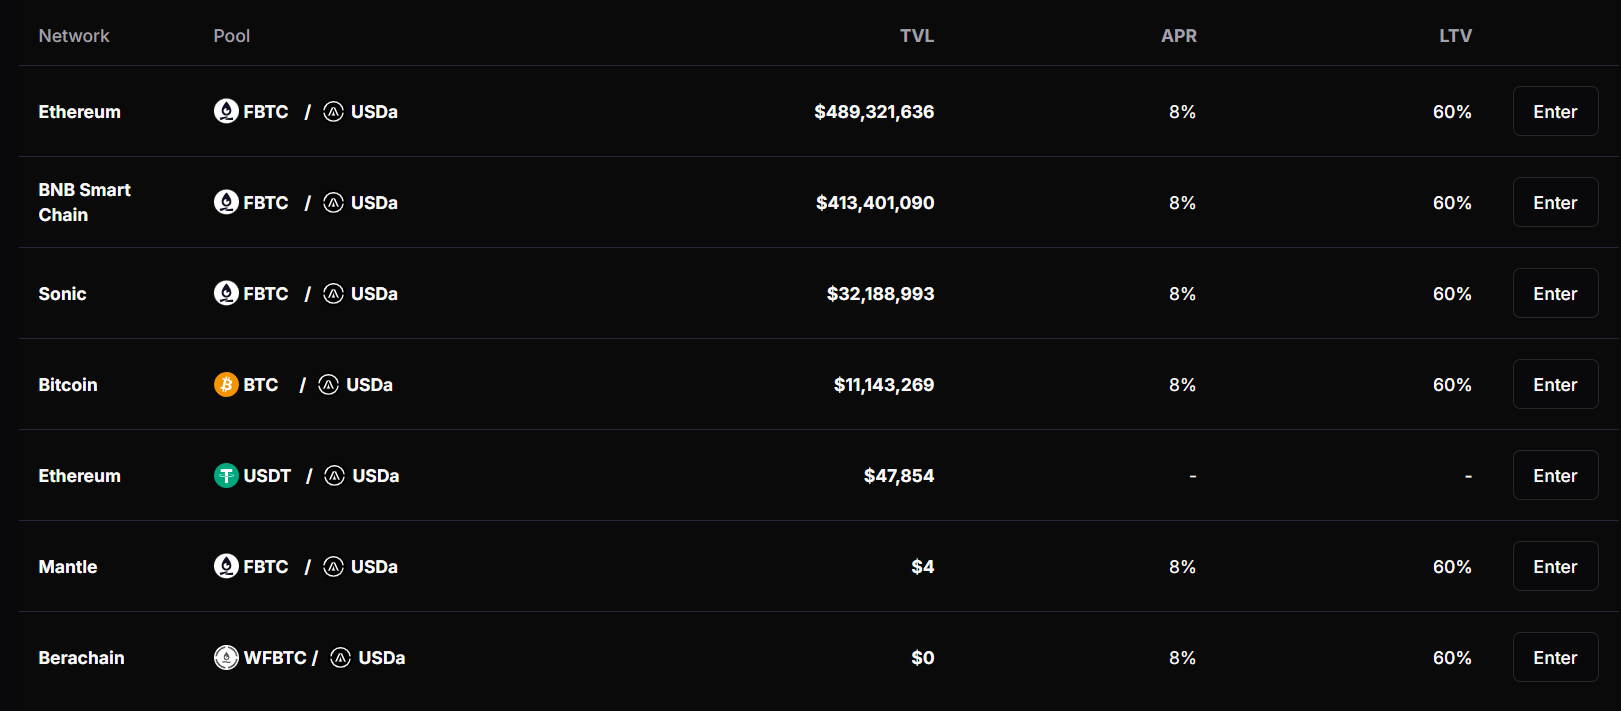The height and width of the screenshot is (711, 1621).
Task: Open the USDT/USDa pool via Enter
Action: (x=1555, y=476)
